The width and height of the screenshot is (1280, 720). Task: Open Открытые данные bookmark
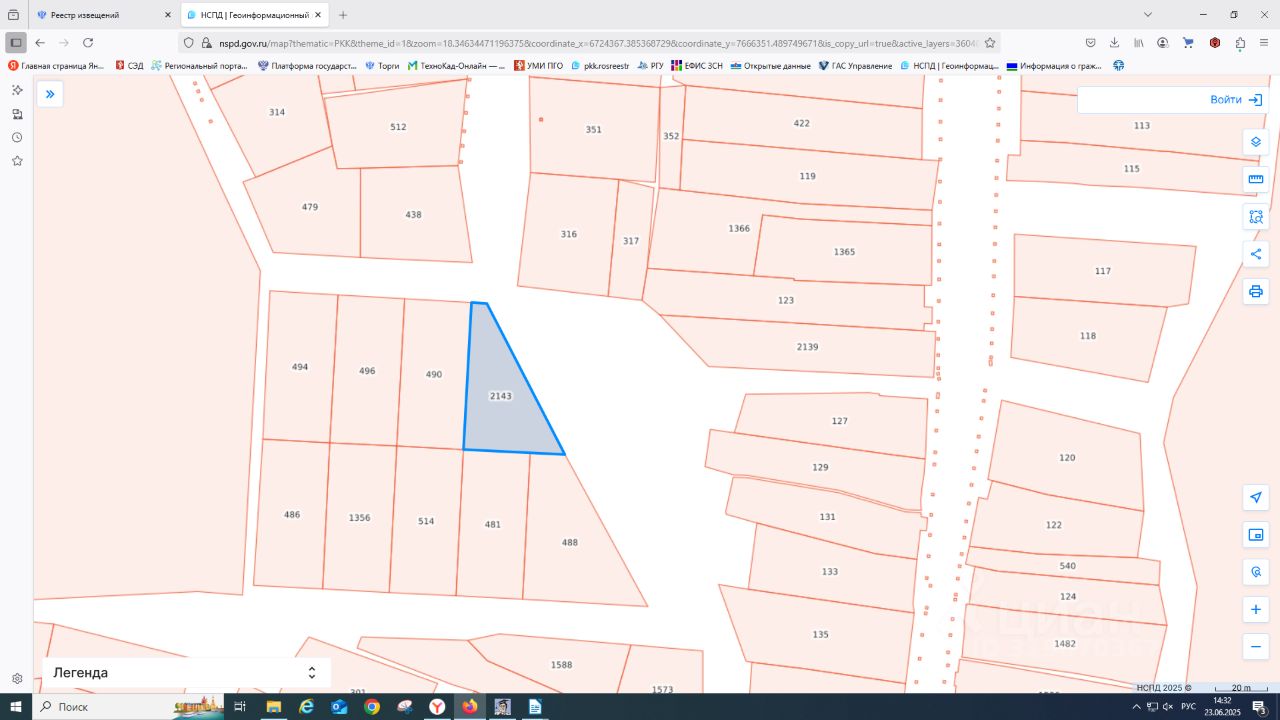click(x=770, y=66)
